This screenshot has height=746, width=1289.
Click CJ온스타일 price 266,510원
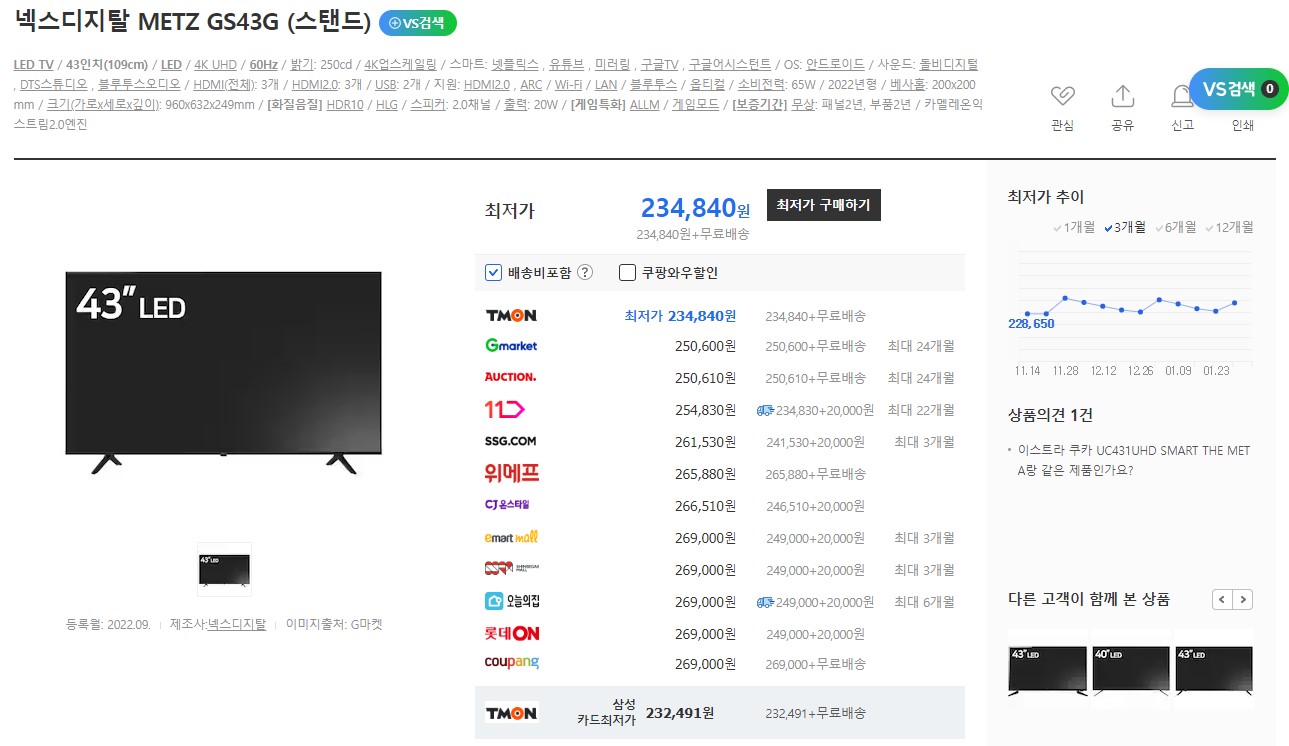705,506
